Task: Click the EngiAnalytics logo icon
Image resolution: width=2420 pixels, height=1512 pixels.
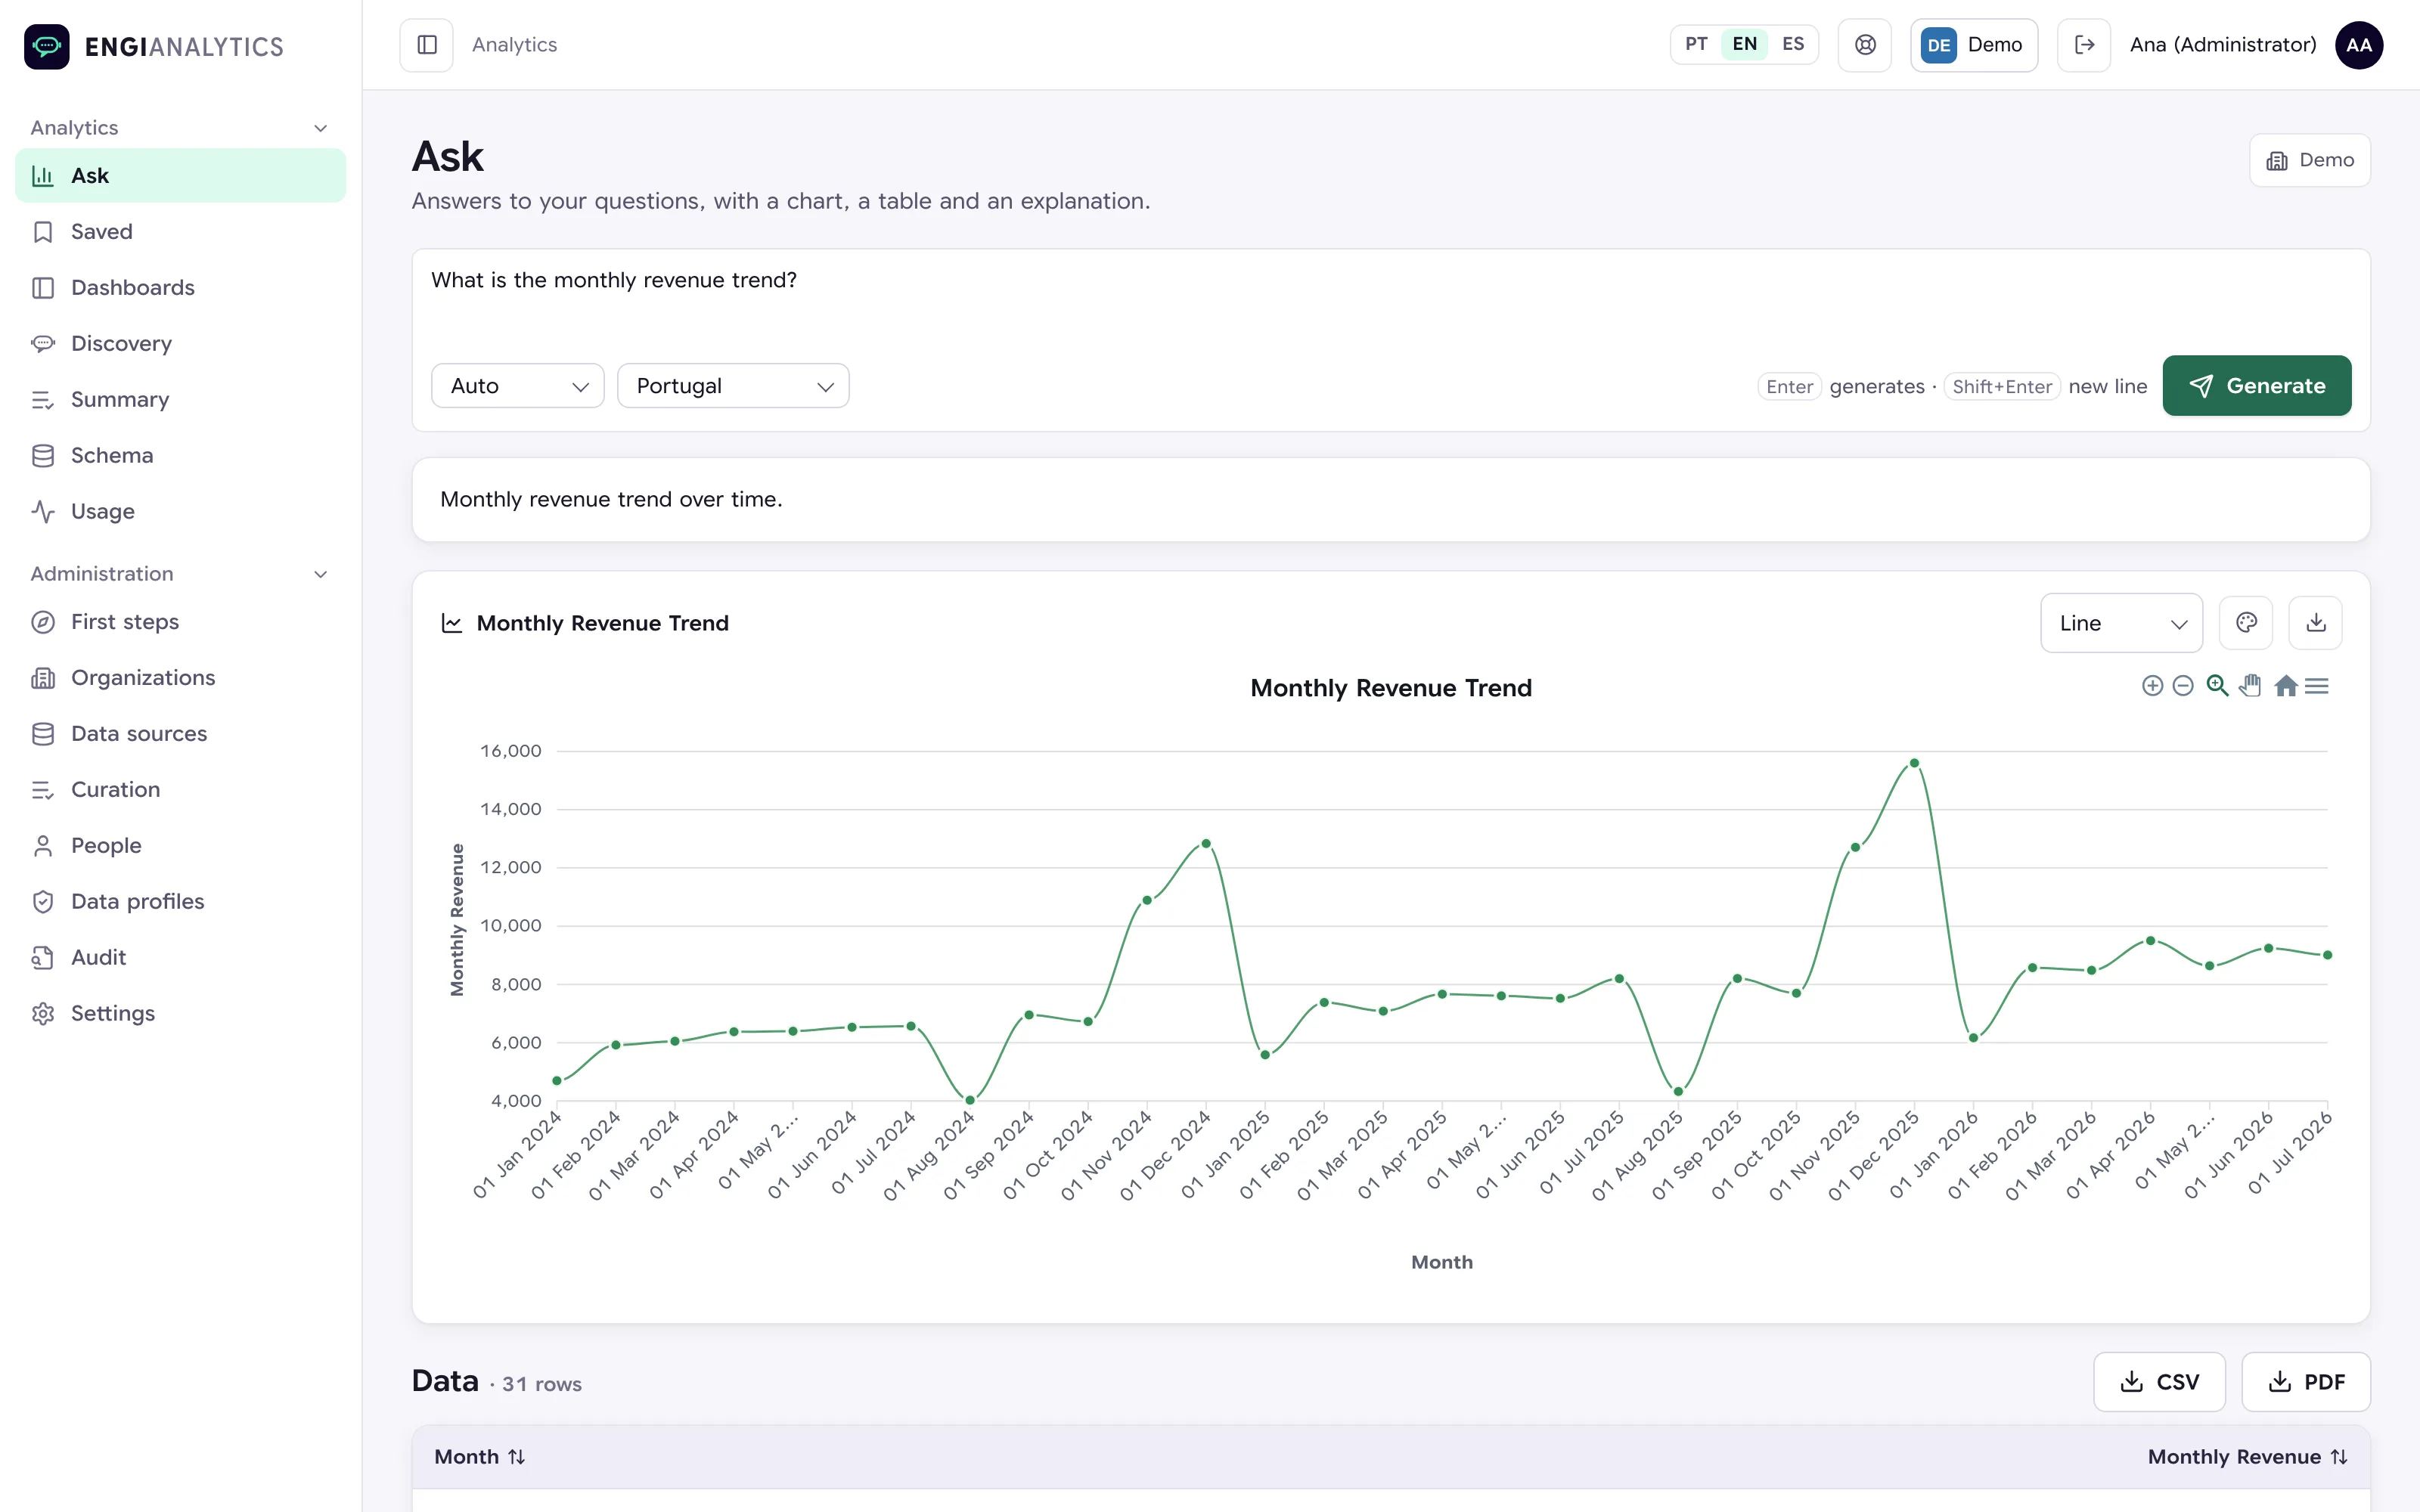Action: click(x=47, y=46)
